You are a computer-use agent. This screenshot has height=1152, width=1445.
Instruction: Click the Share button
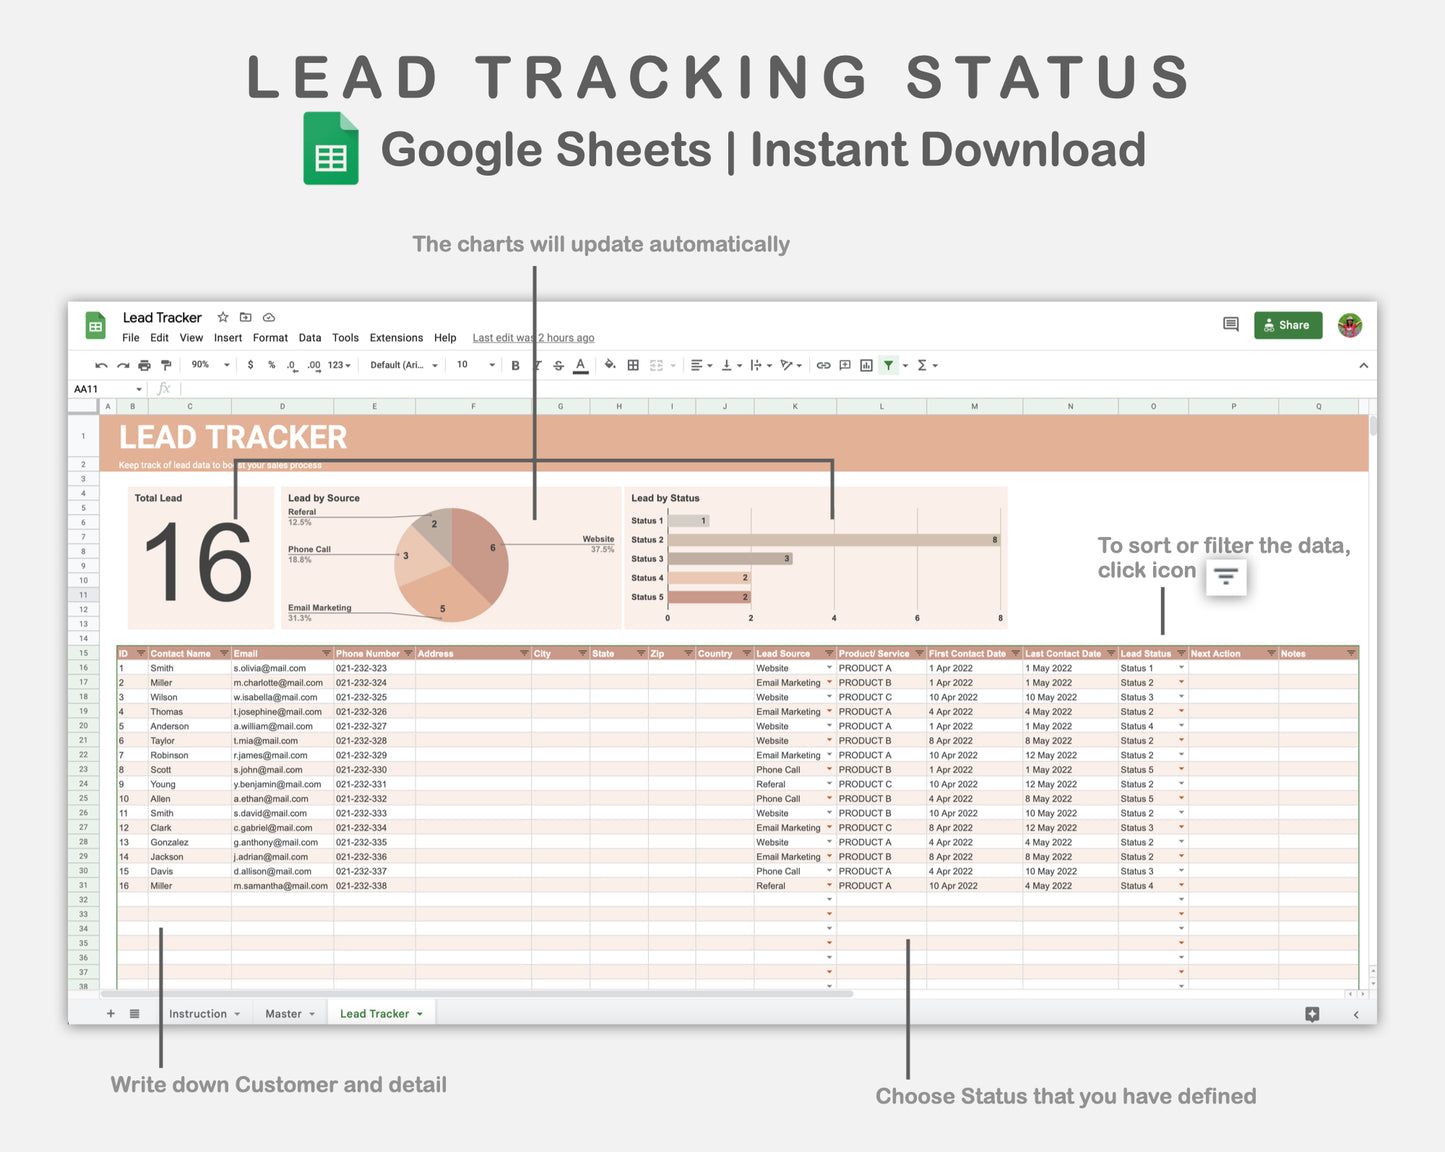(x=1288, y=325)
